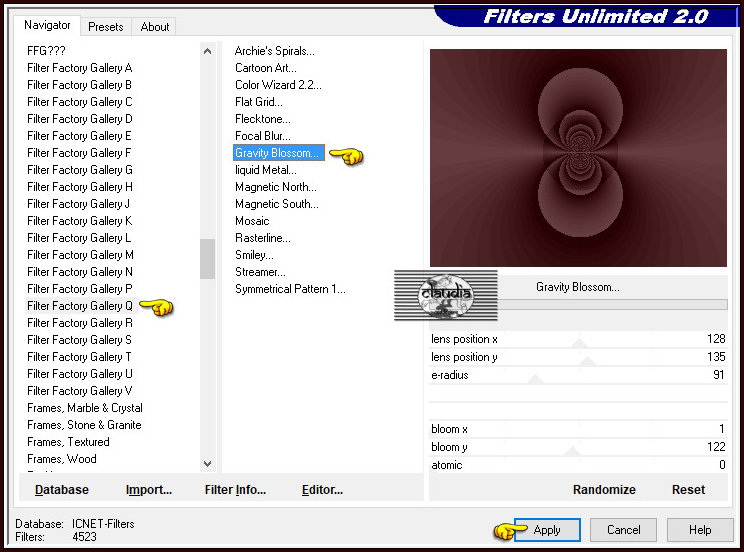The image size is (744, 552).
Task: Open the Database button
Action: click(x=62, y=489)
